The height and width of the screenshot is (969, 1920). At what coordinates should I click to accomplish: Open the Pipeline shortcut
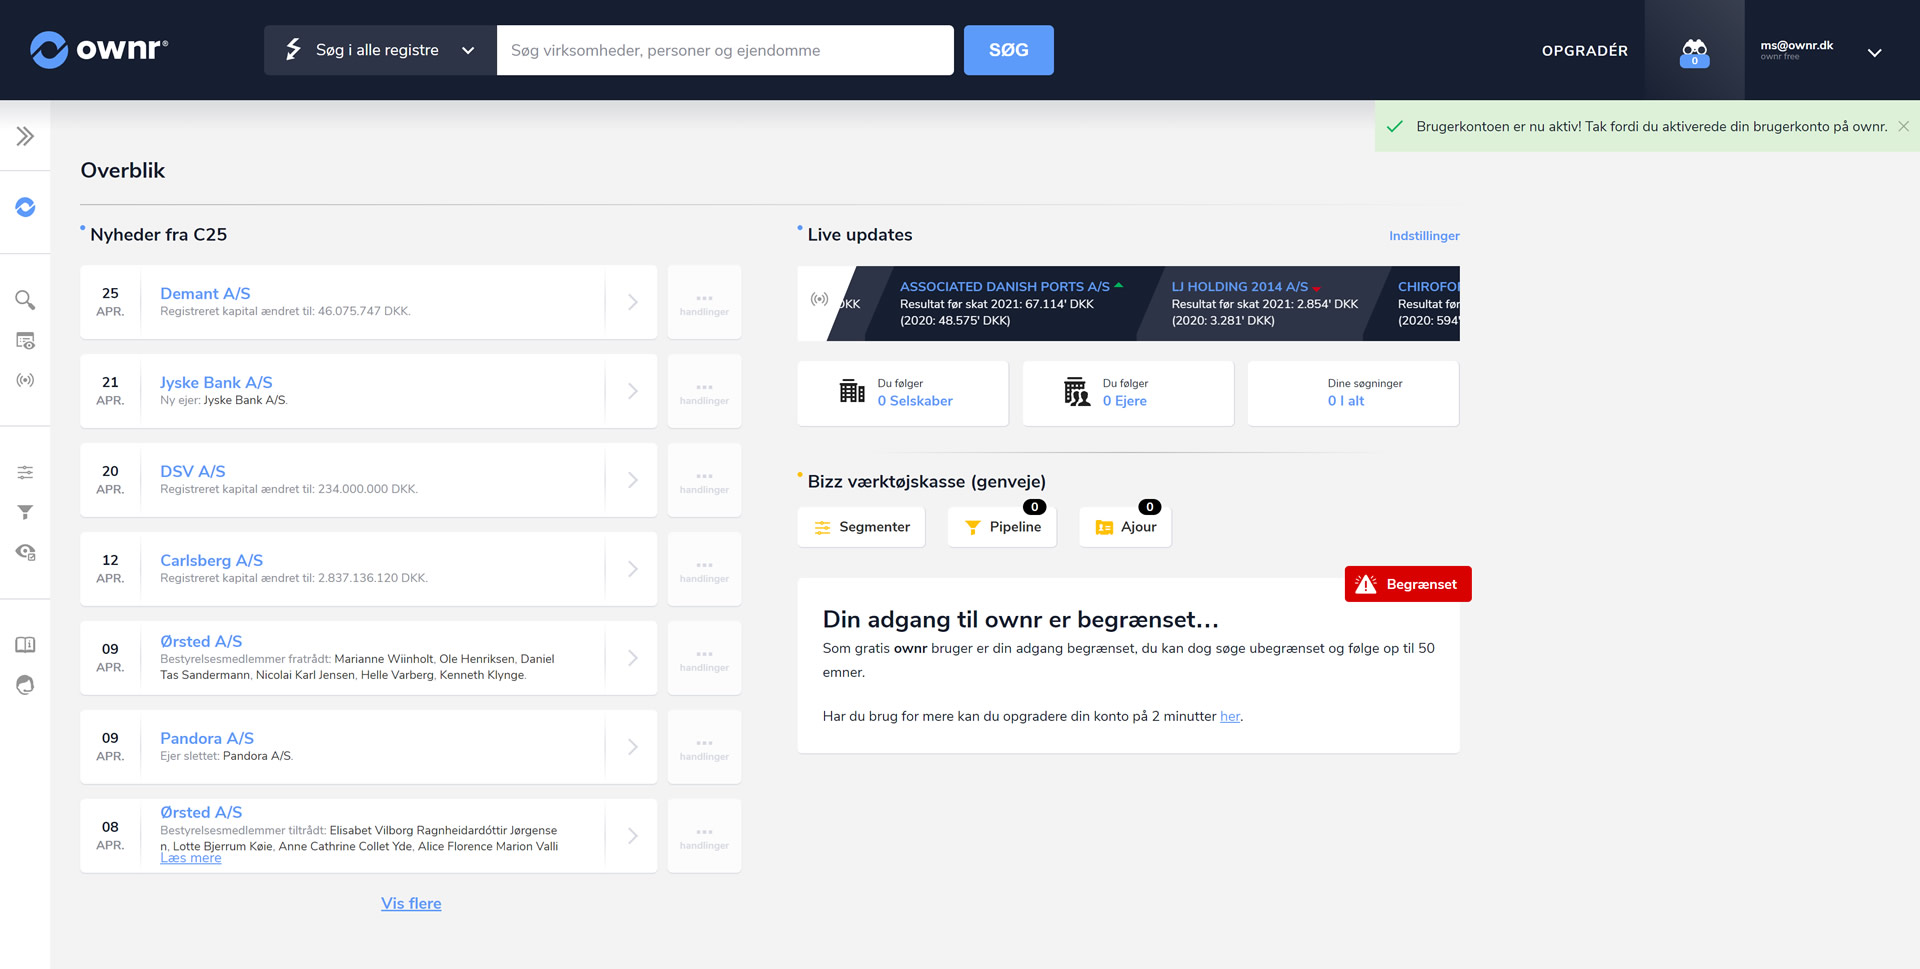coord(1002,527)
